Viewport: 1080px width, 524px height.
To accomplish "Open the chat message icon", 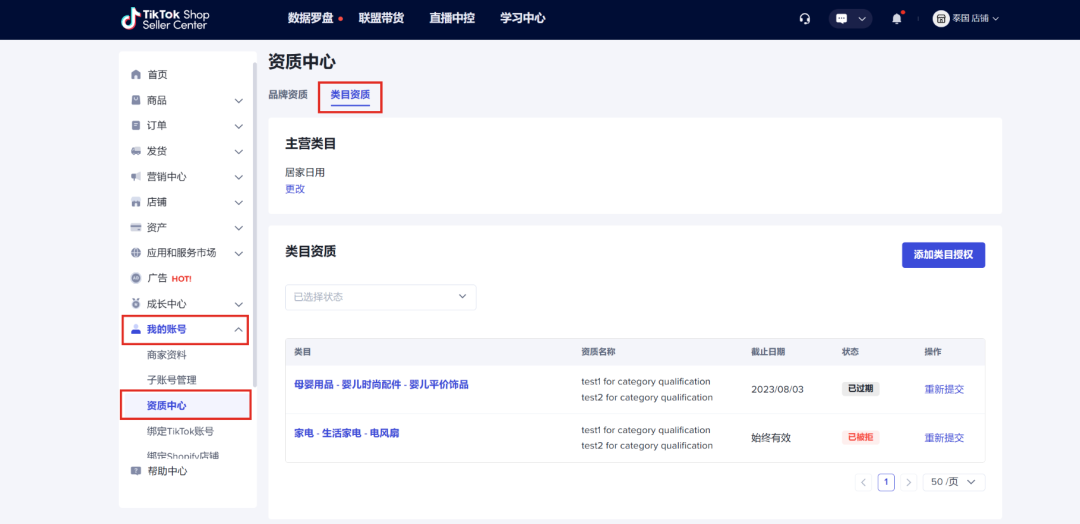I will click(x=841, y=19).
